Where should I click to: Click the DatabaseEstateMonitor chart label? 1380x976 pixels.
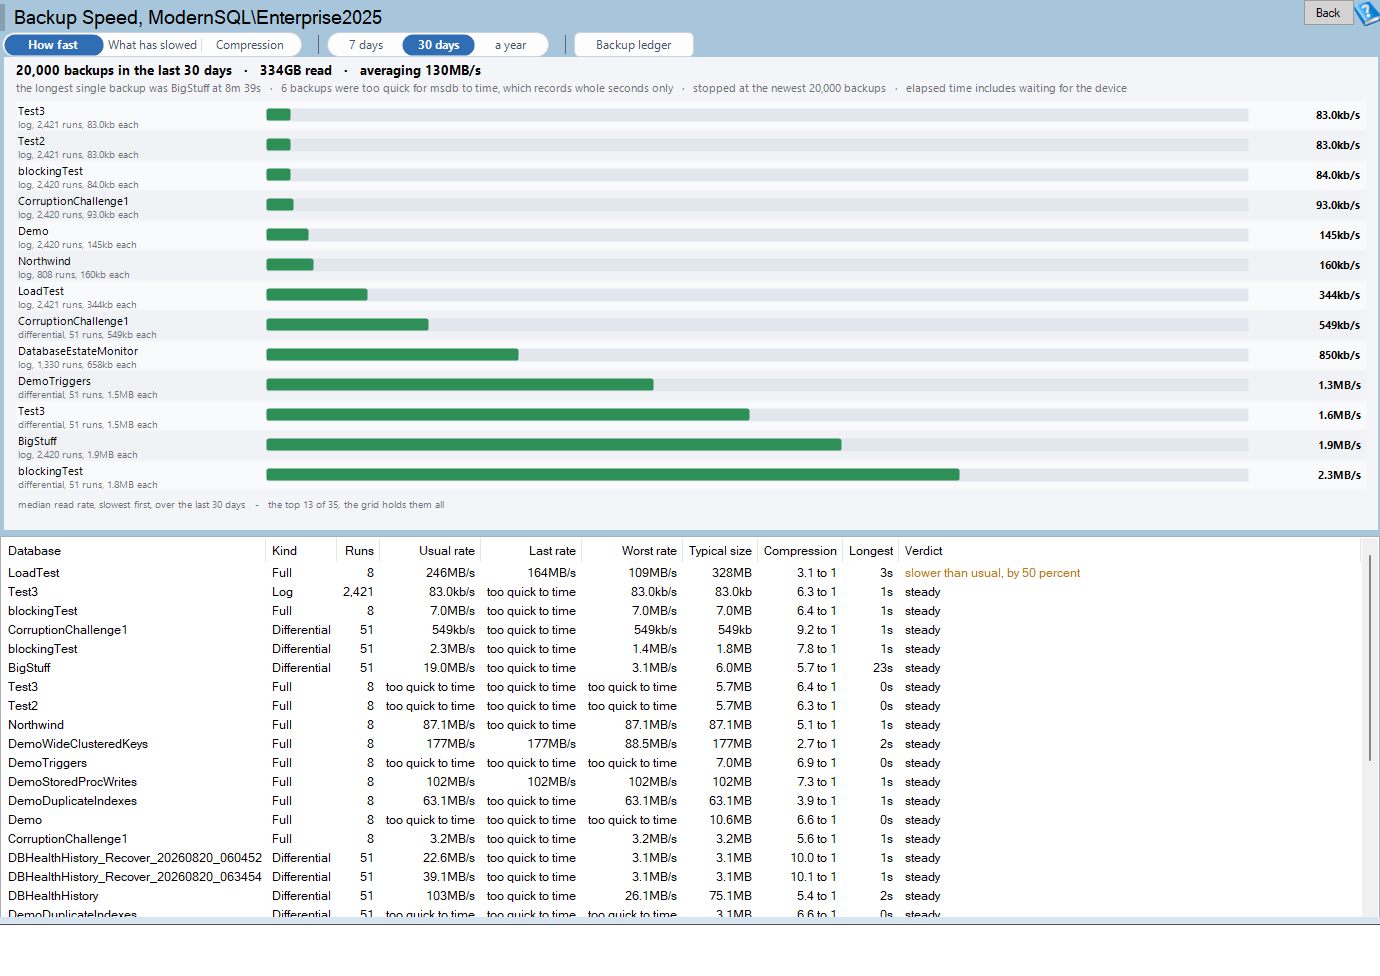78,351
